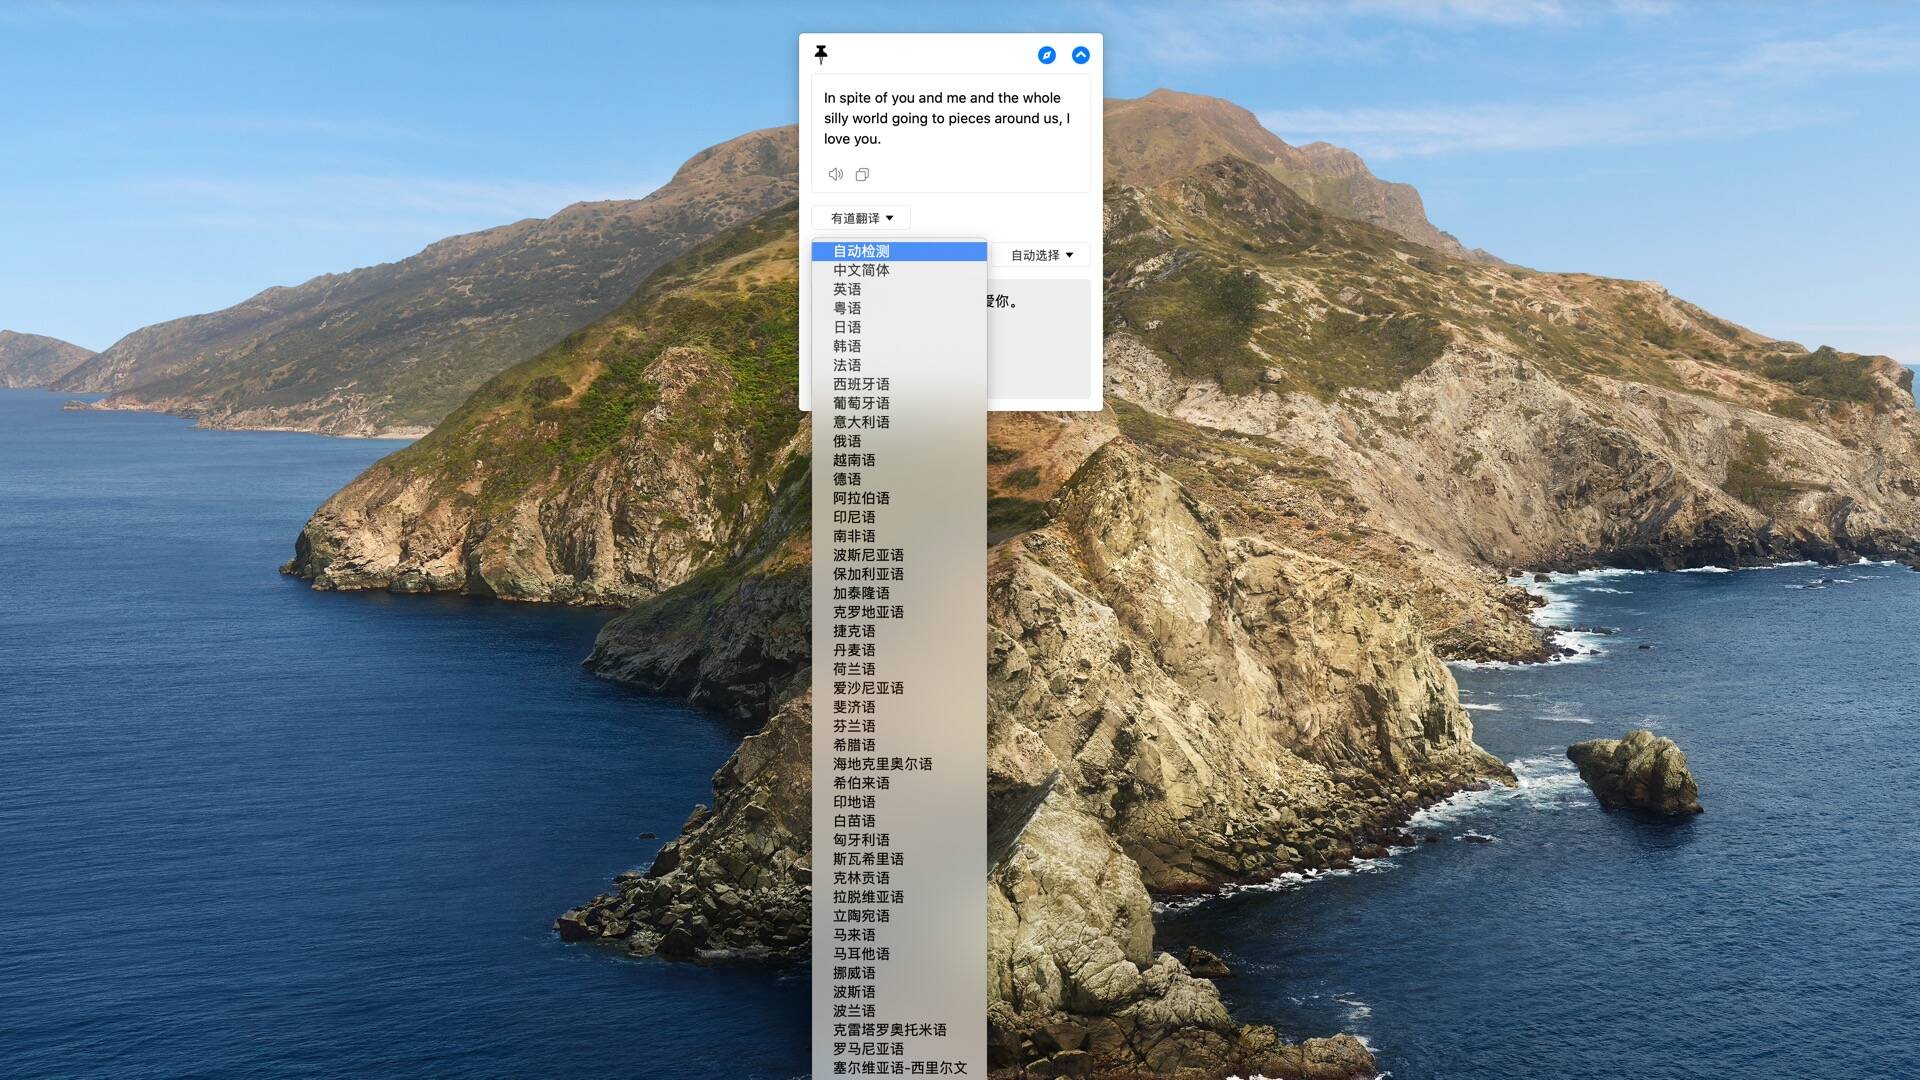Choose 中文简体 from the language list

pyautogui.click(x=861, y=270)
